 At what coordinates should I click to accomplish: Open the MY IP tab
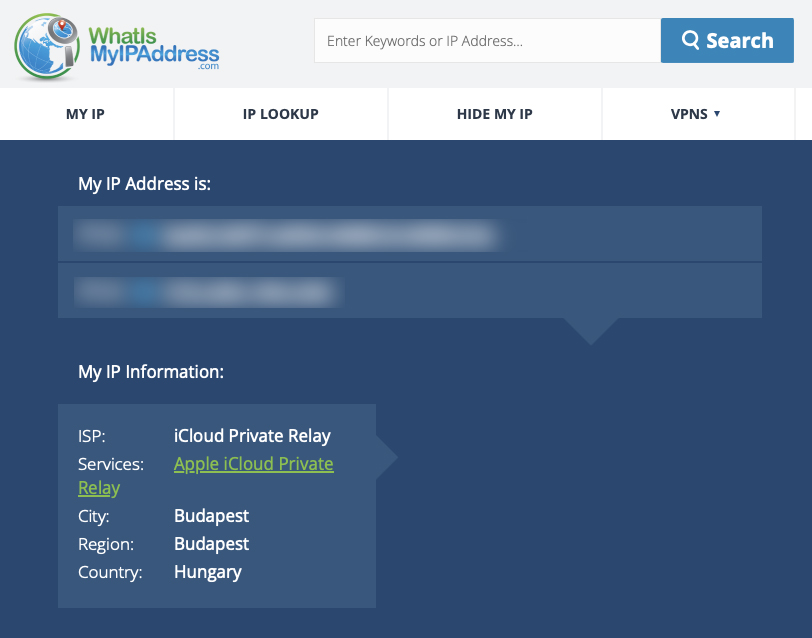85,114
